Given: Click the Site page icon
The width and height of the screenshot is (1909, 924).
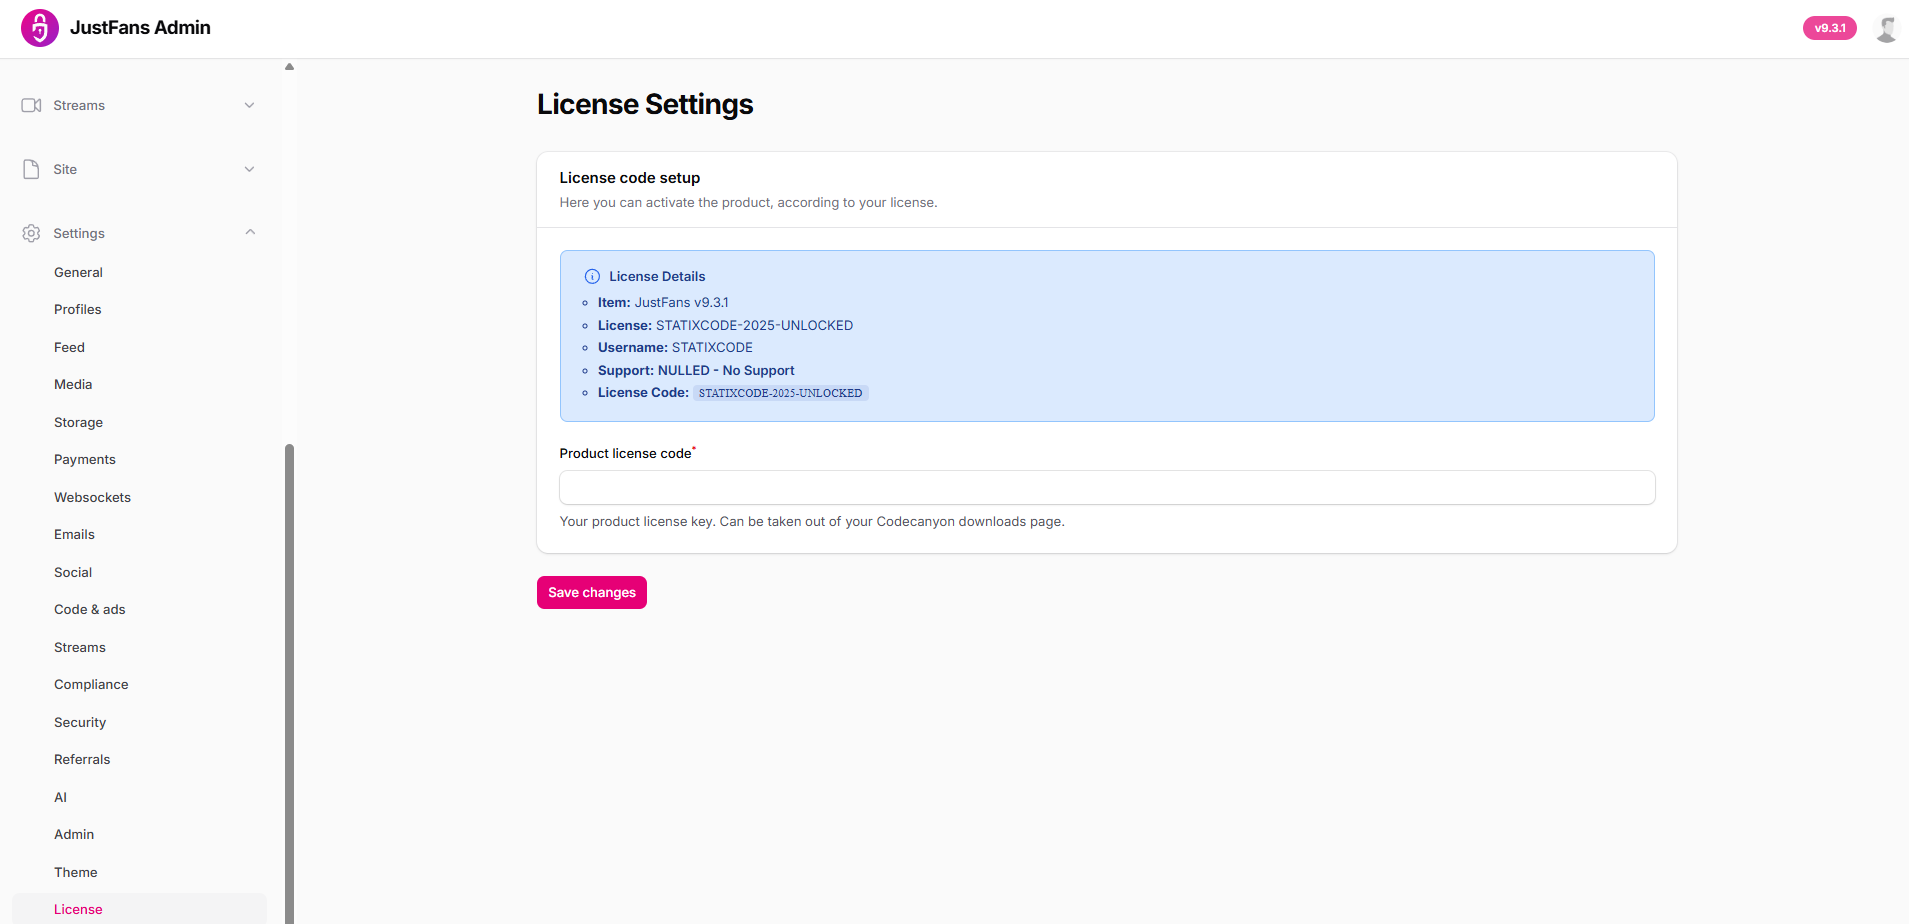Looking at the screenshot, I should pyautogui.click(x=31, y=169).
